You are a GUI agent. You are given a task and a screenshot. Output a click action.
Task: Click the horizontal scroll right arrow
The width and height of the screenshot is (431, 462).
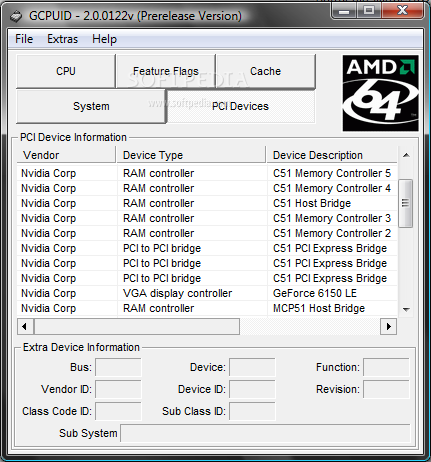(388, 326)
